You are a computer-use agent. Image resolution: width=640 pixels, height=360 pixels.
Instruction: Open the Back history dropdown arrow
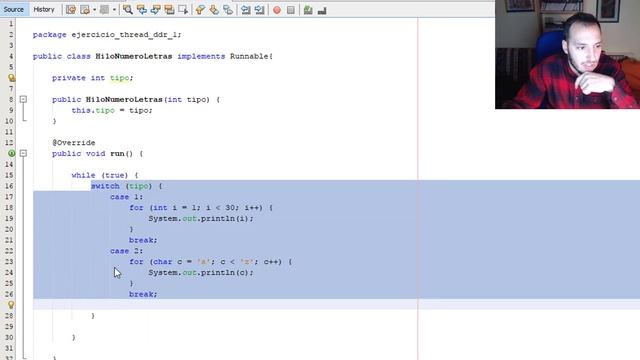click(x=94, y=10)
